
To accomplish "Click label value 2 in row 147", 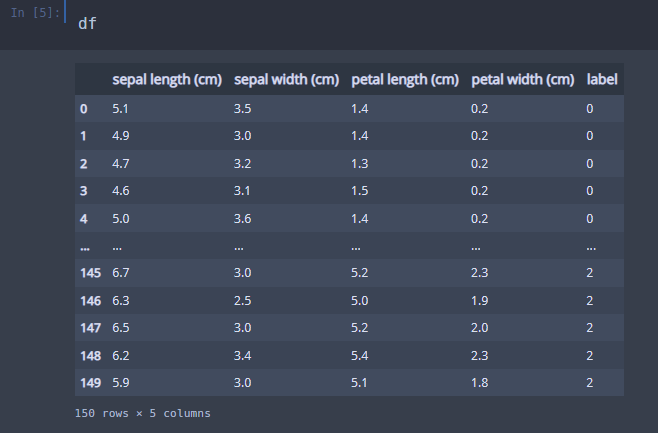I will pos(590,328).
